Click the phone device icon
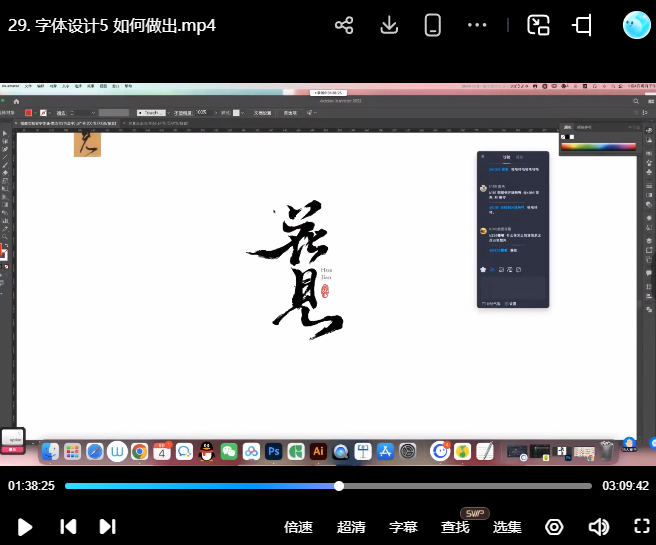Image resolution: width=656 pixels, height=545 pixels. 433,26
